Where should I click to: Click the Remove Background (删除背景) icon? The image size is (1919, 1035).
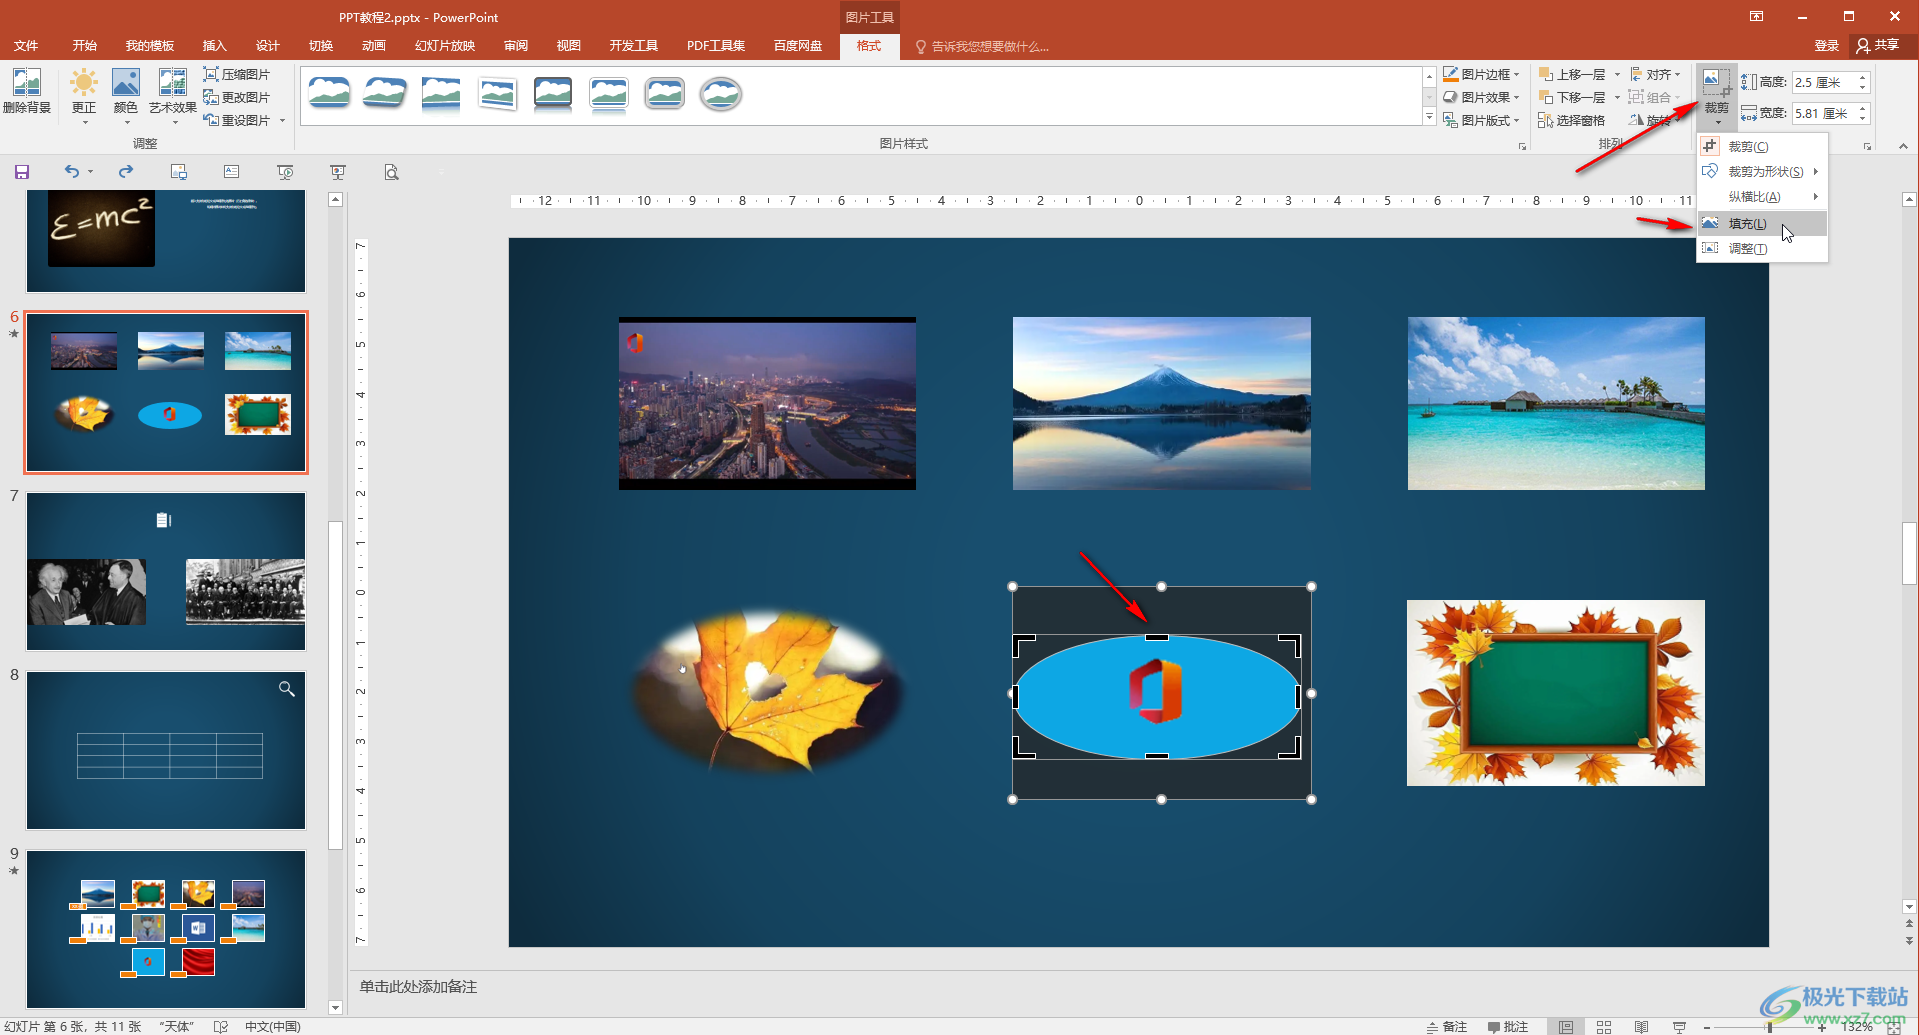click(27, 92)
